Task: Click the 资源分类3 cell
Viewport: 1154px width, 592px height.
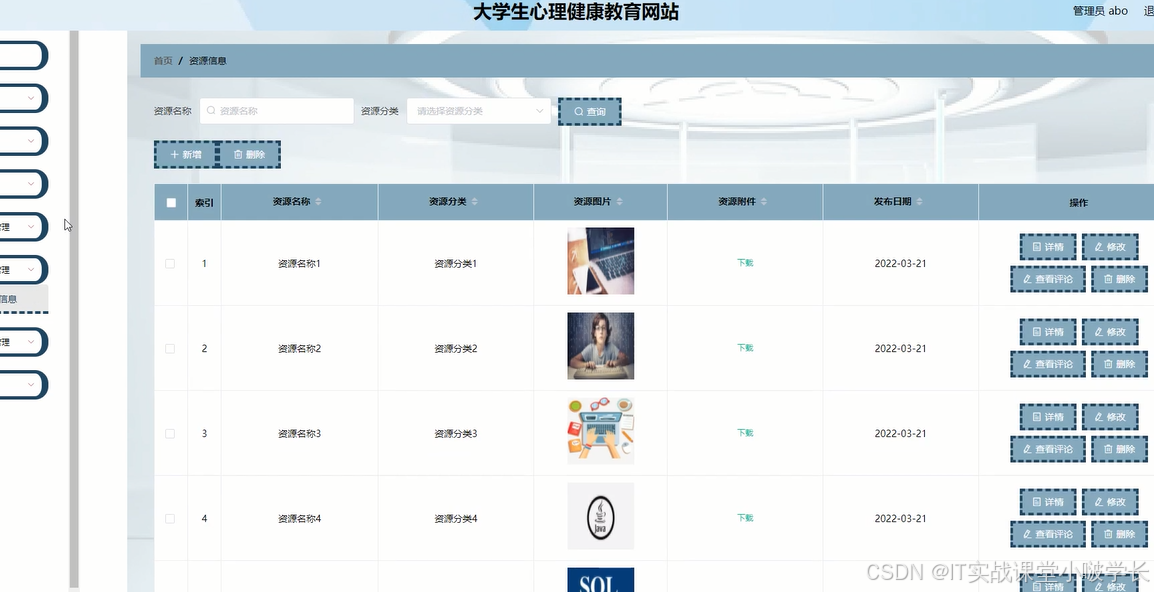Action: point(456,434)
